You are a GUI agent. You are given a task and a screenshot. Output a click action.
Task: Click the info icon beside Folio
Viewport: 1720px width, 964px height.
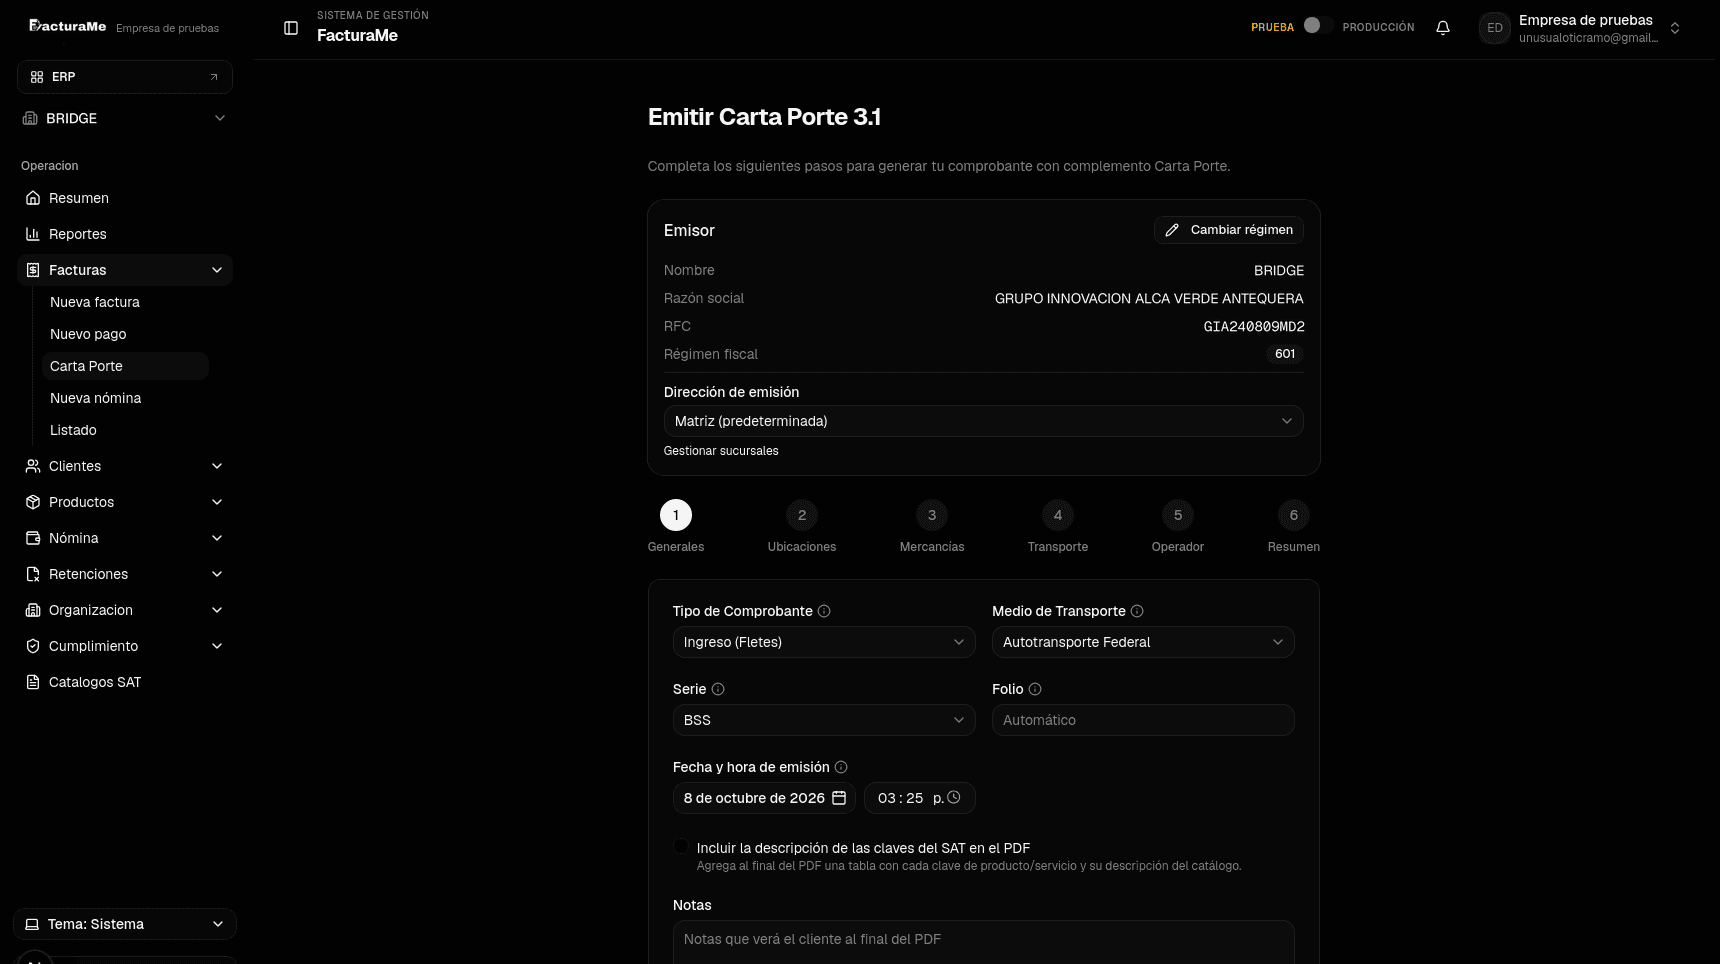[1035, 689]
